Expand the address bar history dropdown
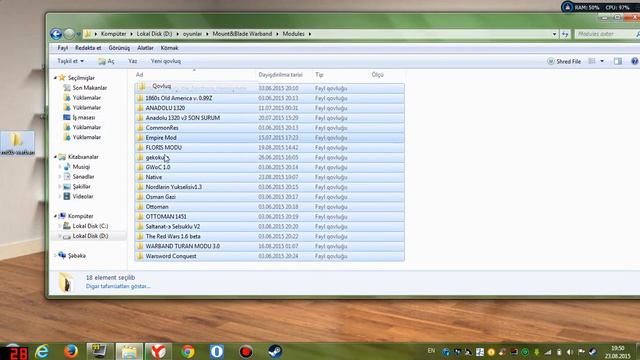 click(x=554, y=34)
